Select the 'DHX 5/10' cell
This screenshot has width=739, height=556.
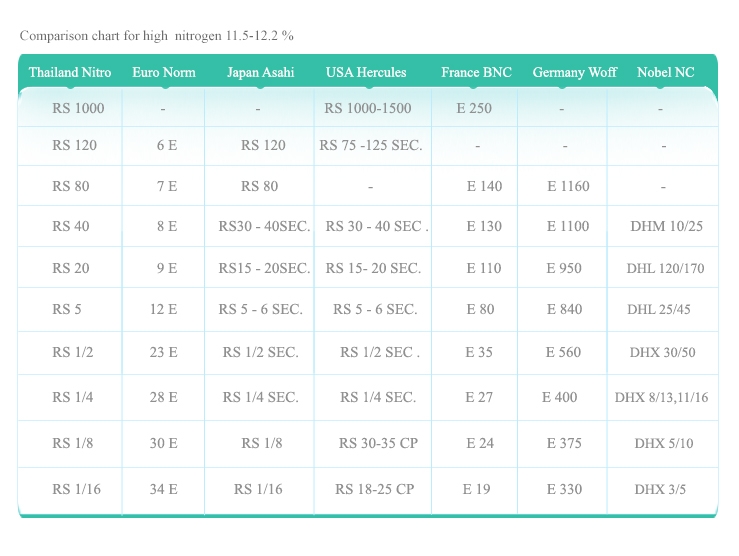pyautogui.click(x=664, y=443)
